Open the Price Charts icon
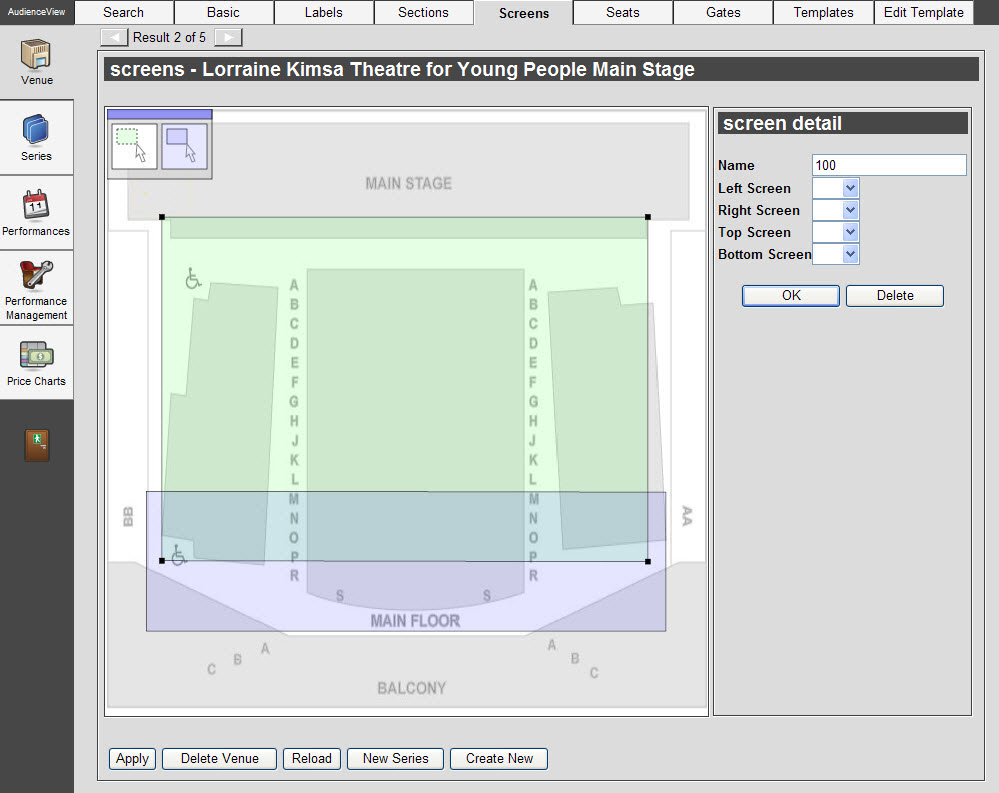 coord(36,363)
